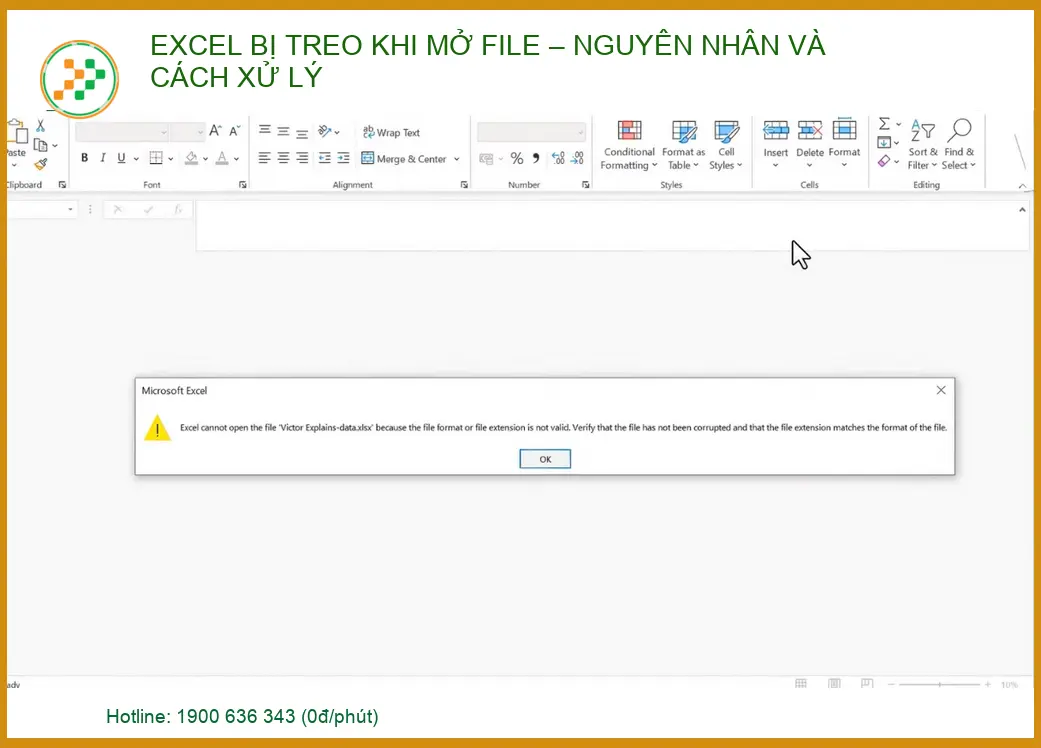Click OK in the Microsoft Excel error dialog
1041x748 pixels.
click(x=544, y=458)
